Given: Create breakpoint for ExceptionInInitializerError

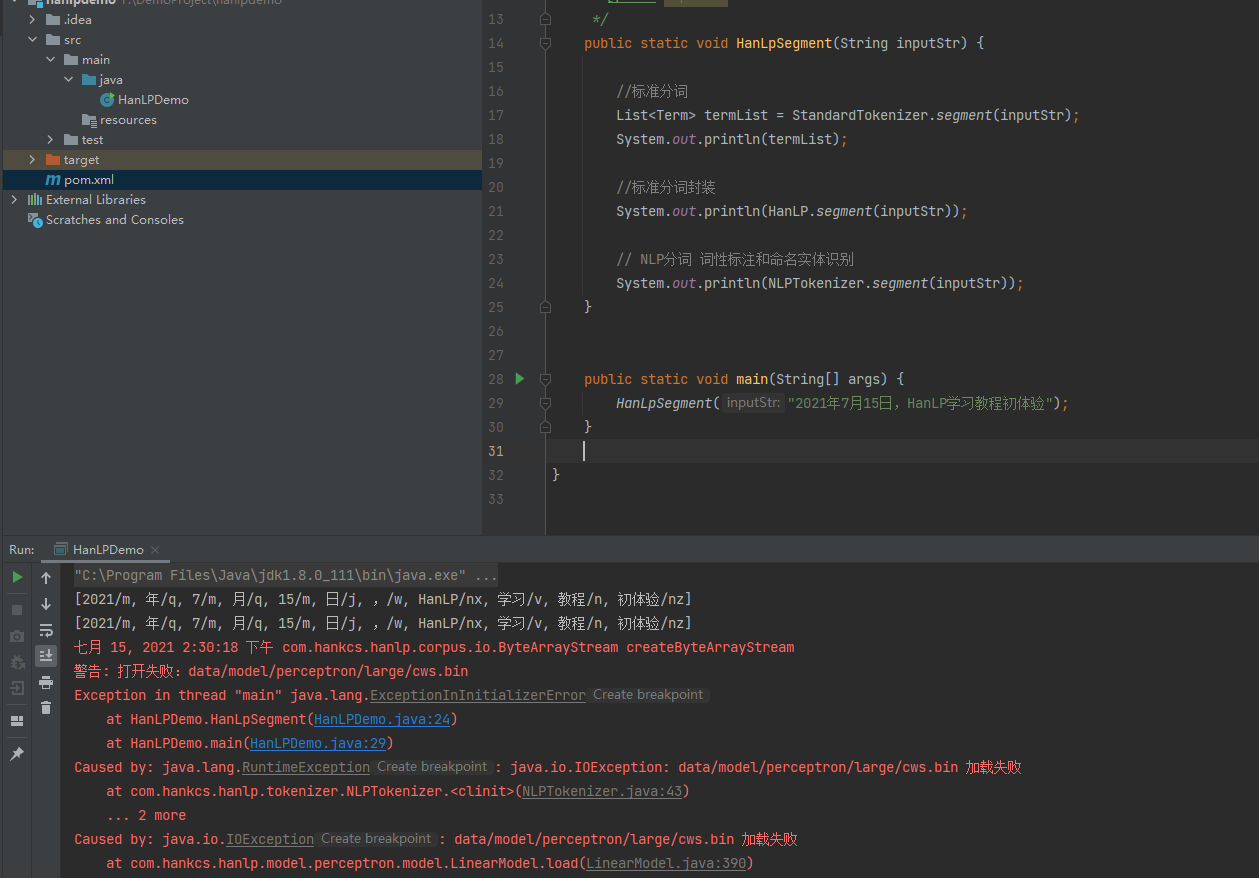Looking at the screenshot, I should click(648, 695).
